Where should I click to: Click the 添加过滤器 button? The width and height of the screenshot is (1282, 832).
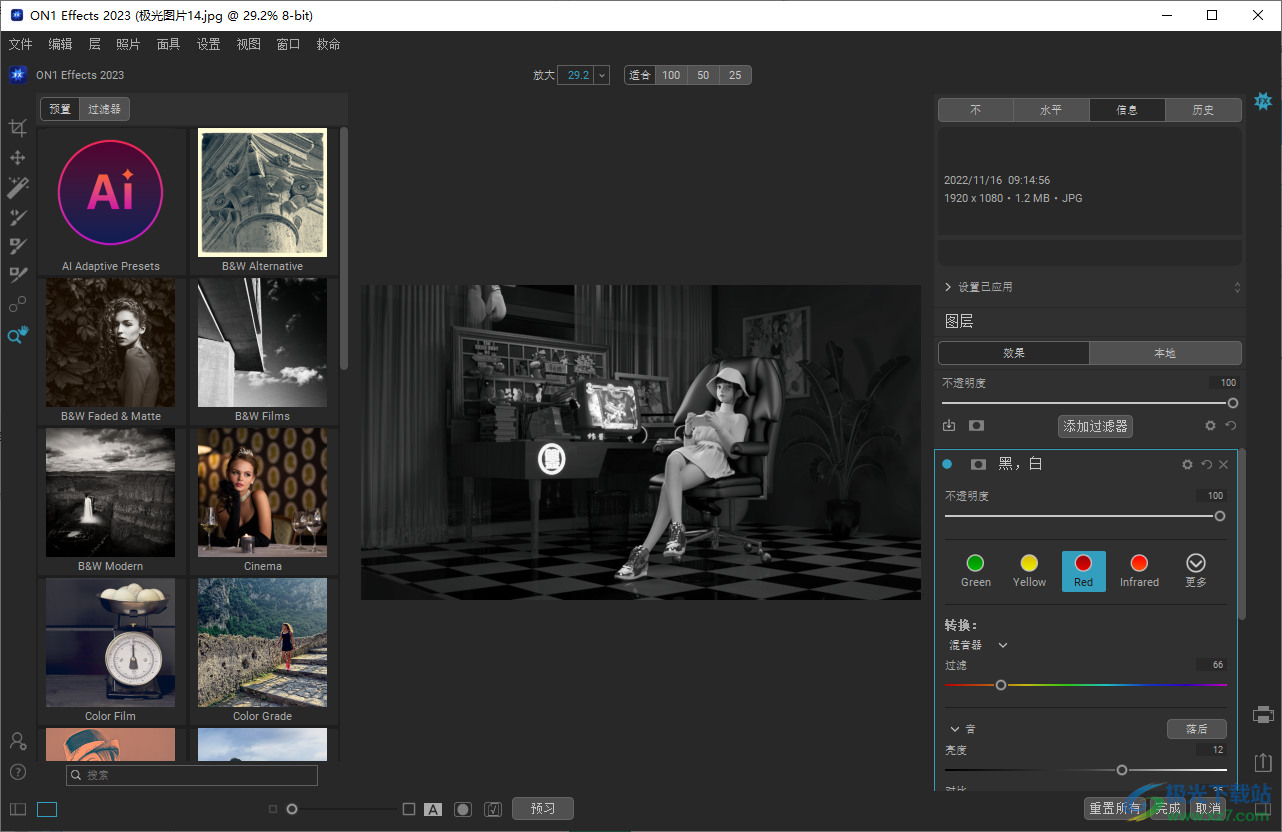[x=1095, y=426]
